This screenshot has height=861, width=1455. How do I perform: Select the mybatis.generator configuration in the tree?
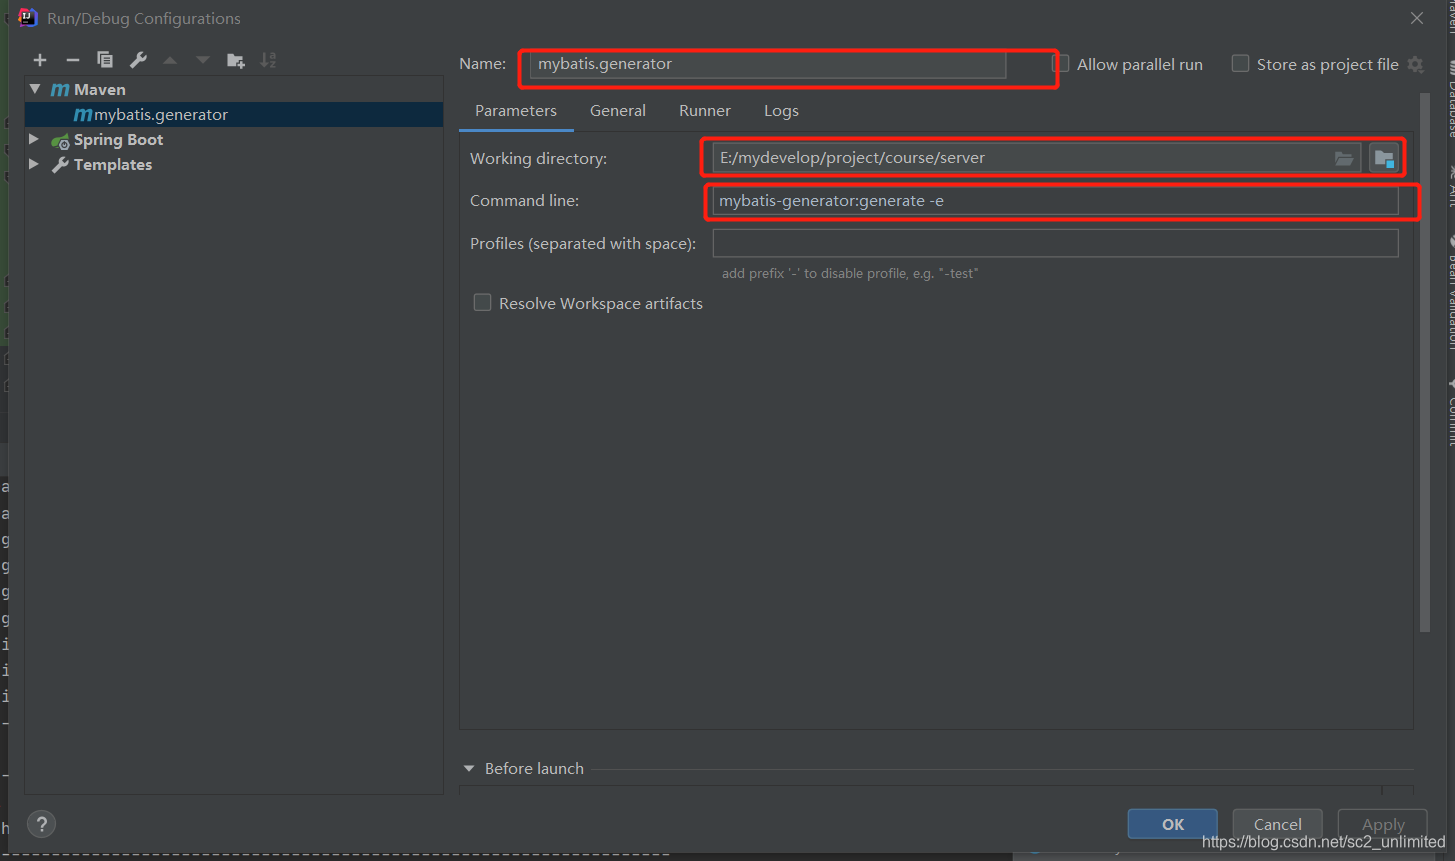pyautogui.click(x=234, y=115)
